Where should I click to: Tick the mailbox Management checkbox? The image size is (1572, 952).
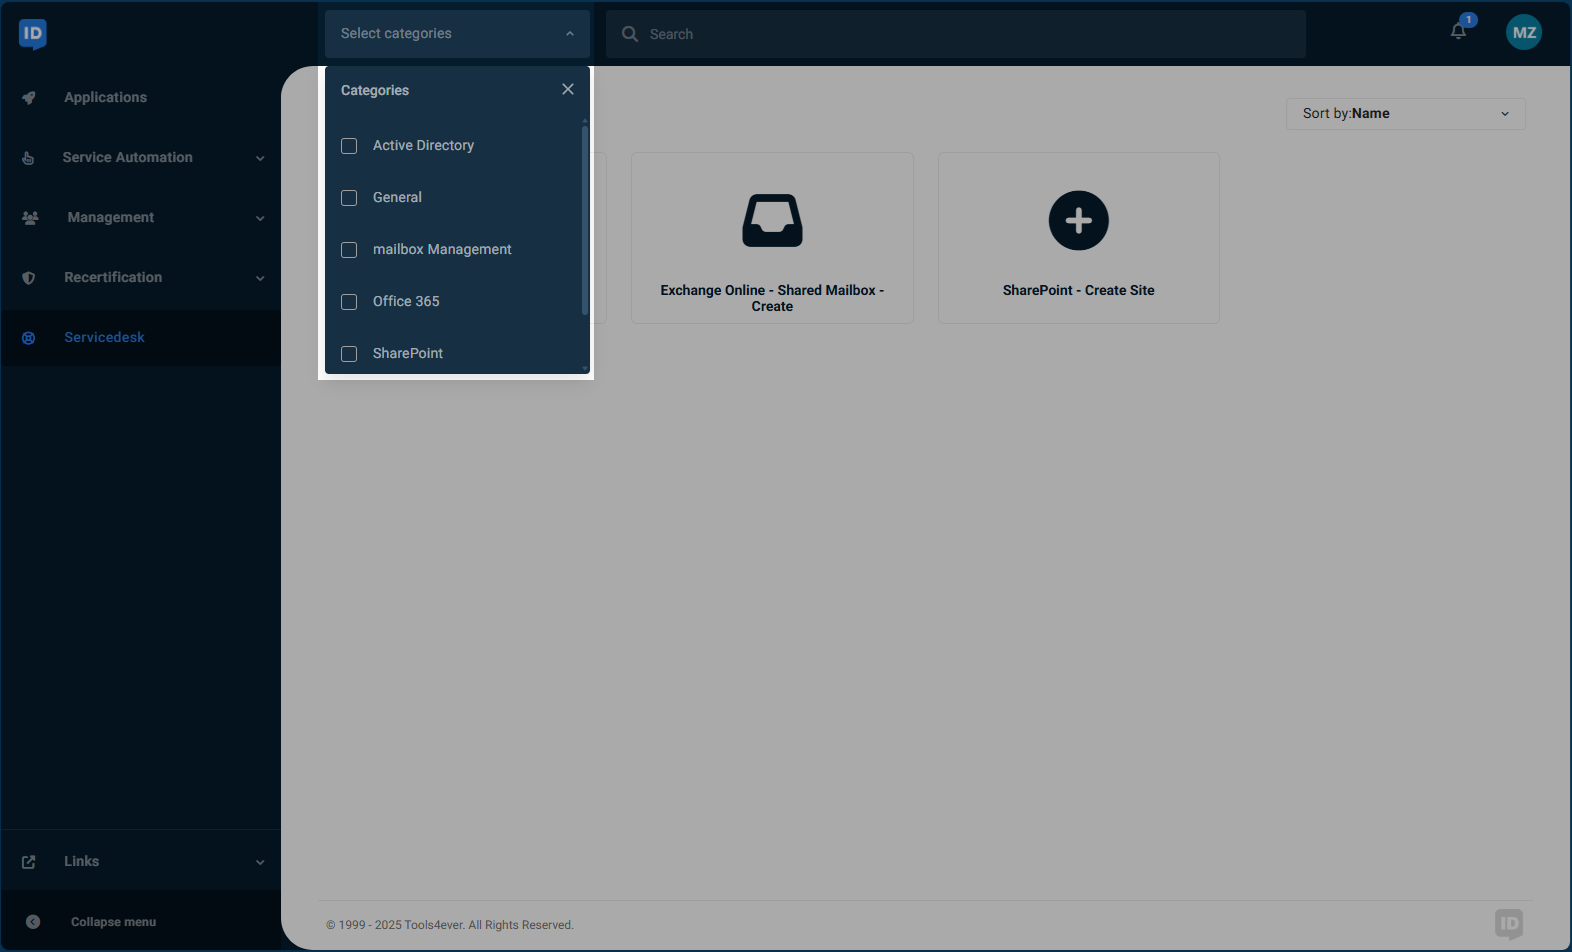tap(349, 250)
